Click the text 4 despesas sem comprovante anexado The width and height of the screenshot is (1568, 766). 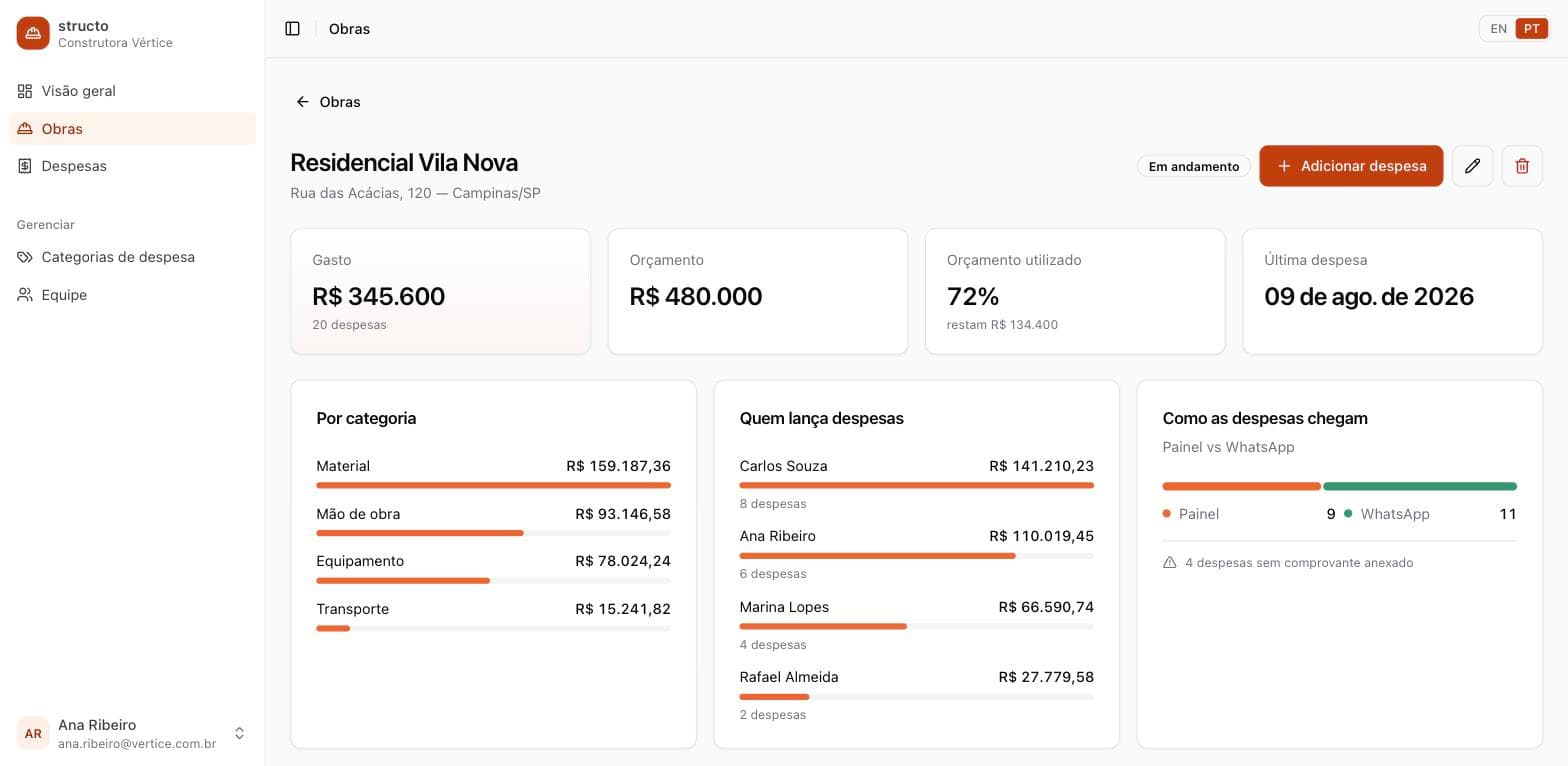[x=1299, y=563]
